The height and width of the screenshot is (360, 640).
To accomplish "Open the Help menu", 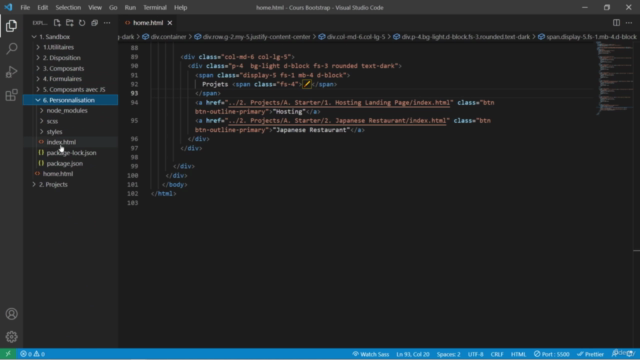I will (180, 7).
